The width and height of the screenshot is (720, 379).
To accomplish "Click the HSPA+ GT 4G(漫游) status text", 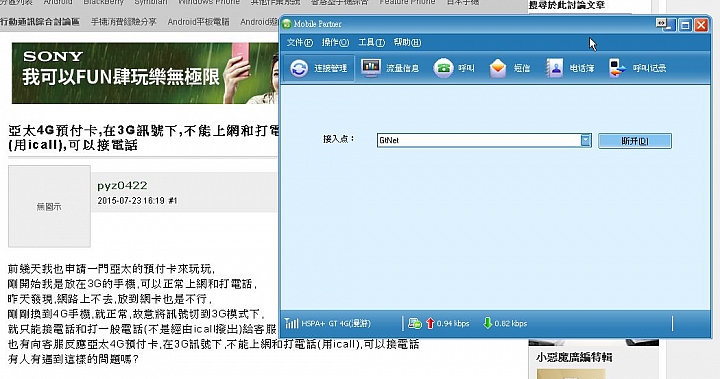I will [336, 323].
